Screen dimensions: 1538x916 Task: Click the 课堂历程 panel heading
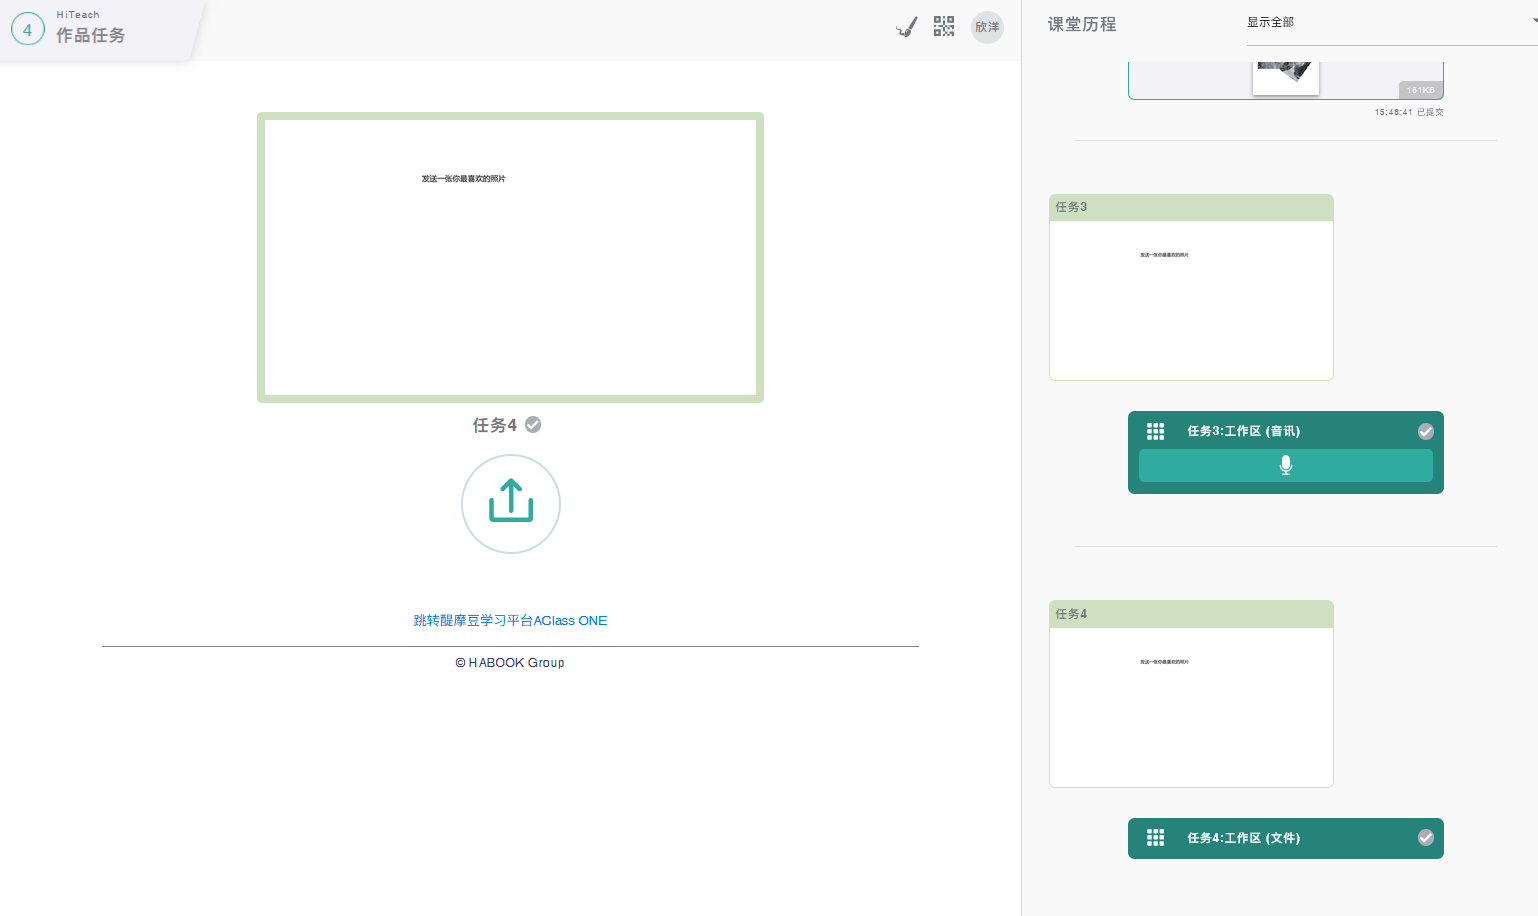point(1082,25)
